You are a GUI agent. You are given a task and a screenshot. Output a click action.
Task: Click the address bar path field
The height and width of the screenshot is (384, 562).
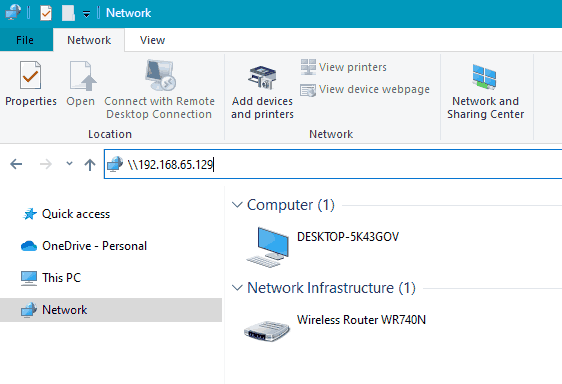point(333,164)
